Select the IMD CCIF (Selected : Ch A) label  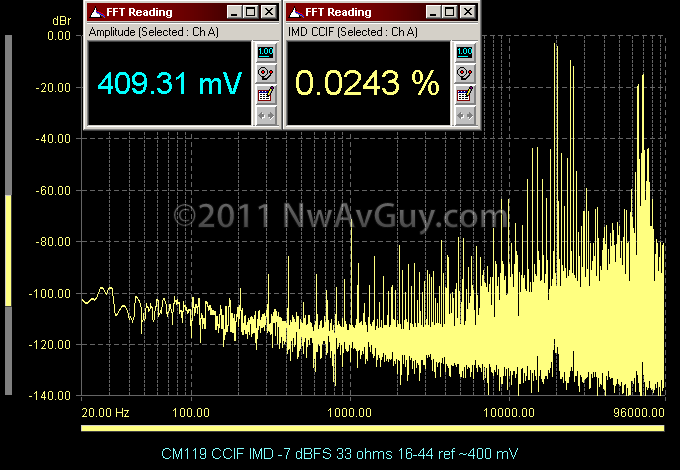click(353, 32)
